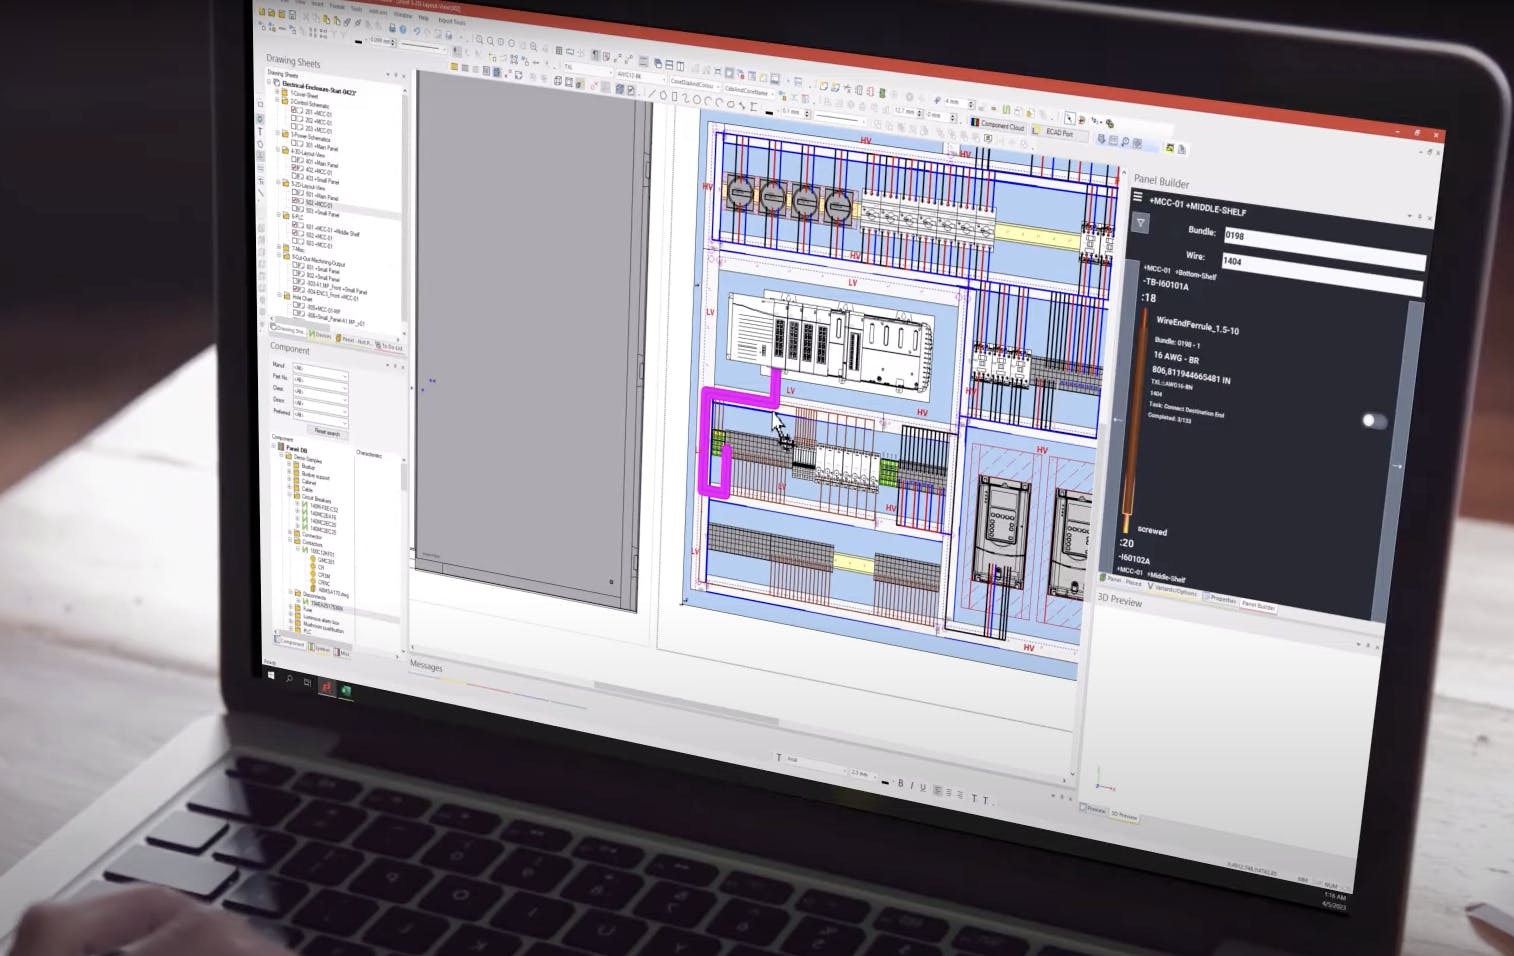
Task: Select the line drawing tool
Action: click(x=651, y=94)
